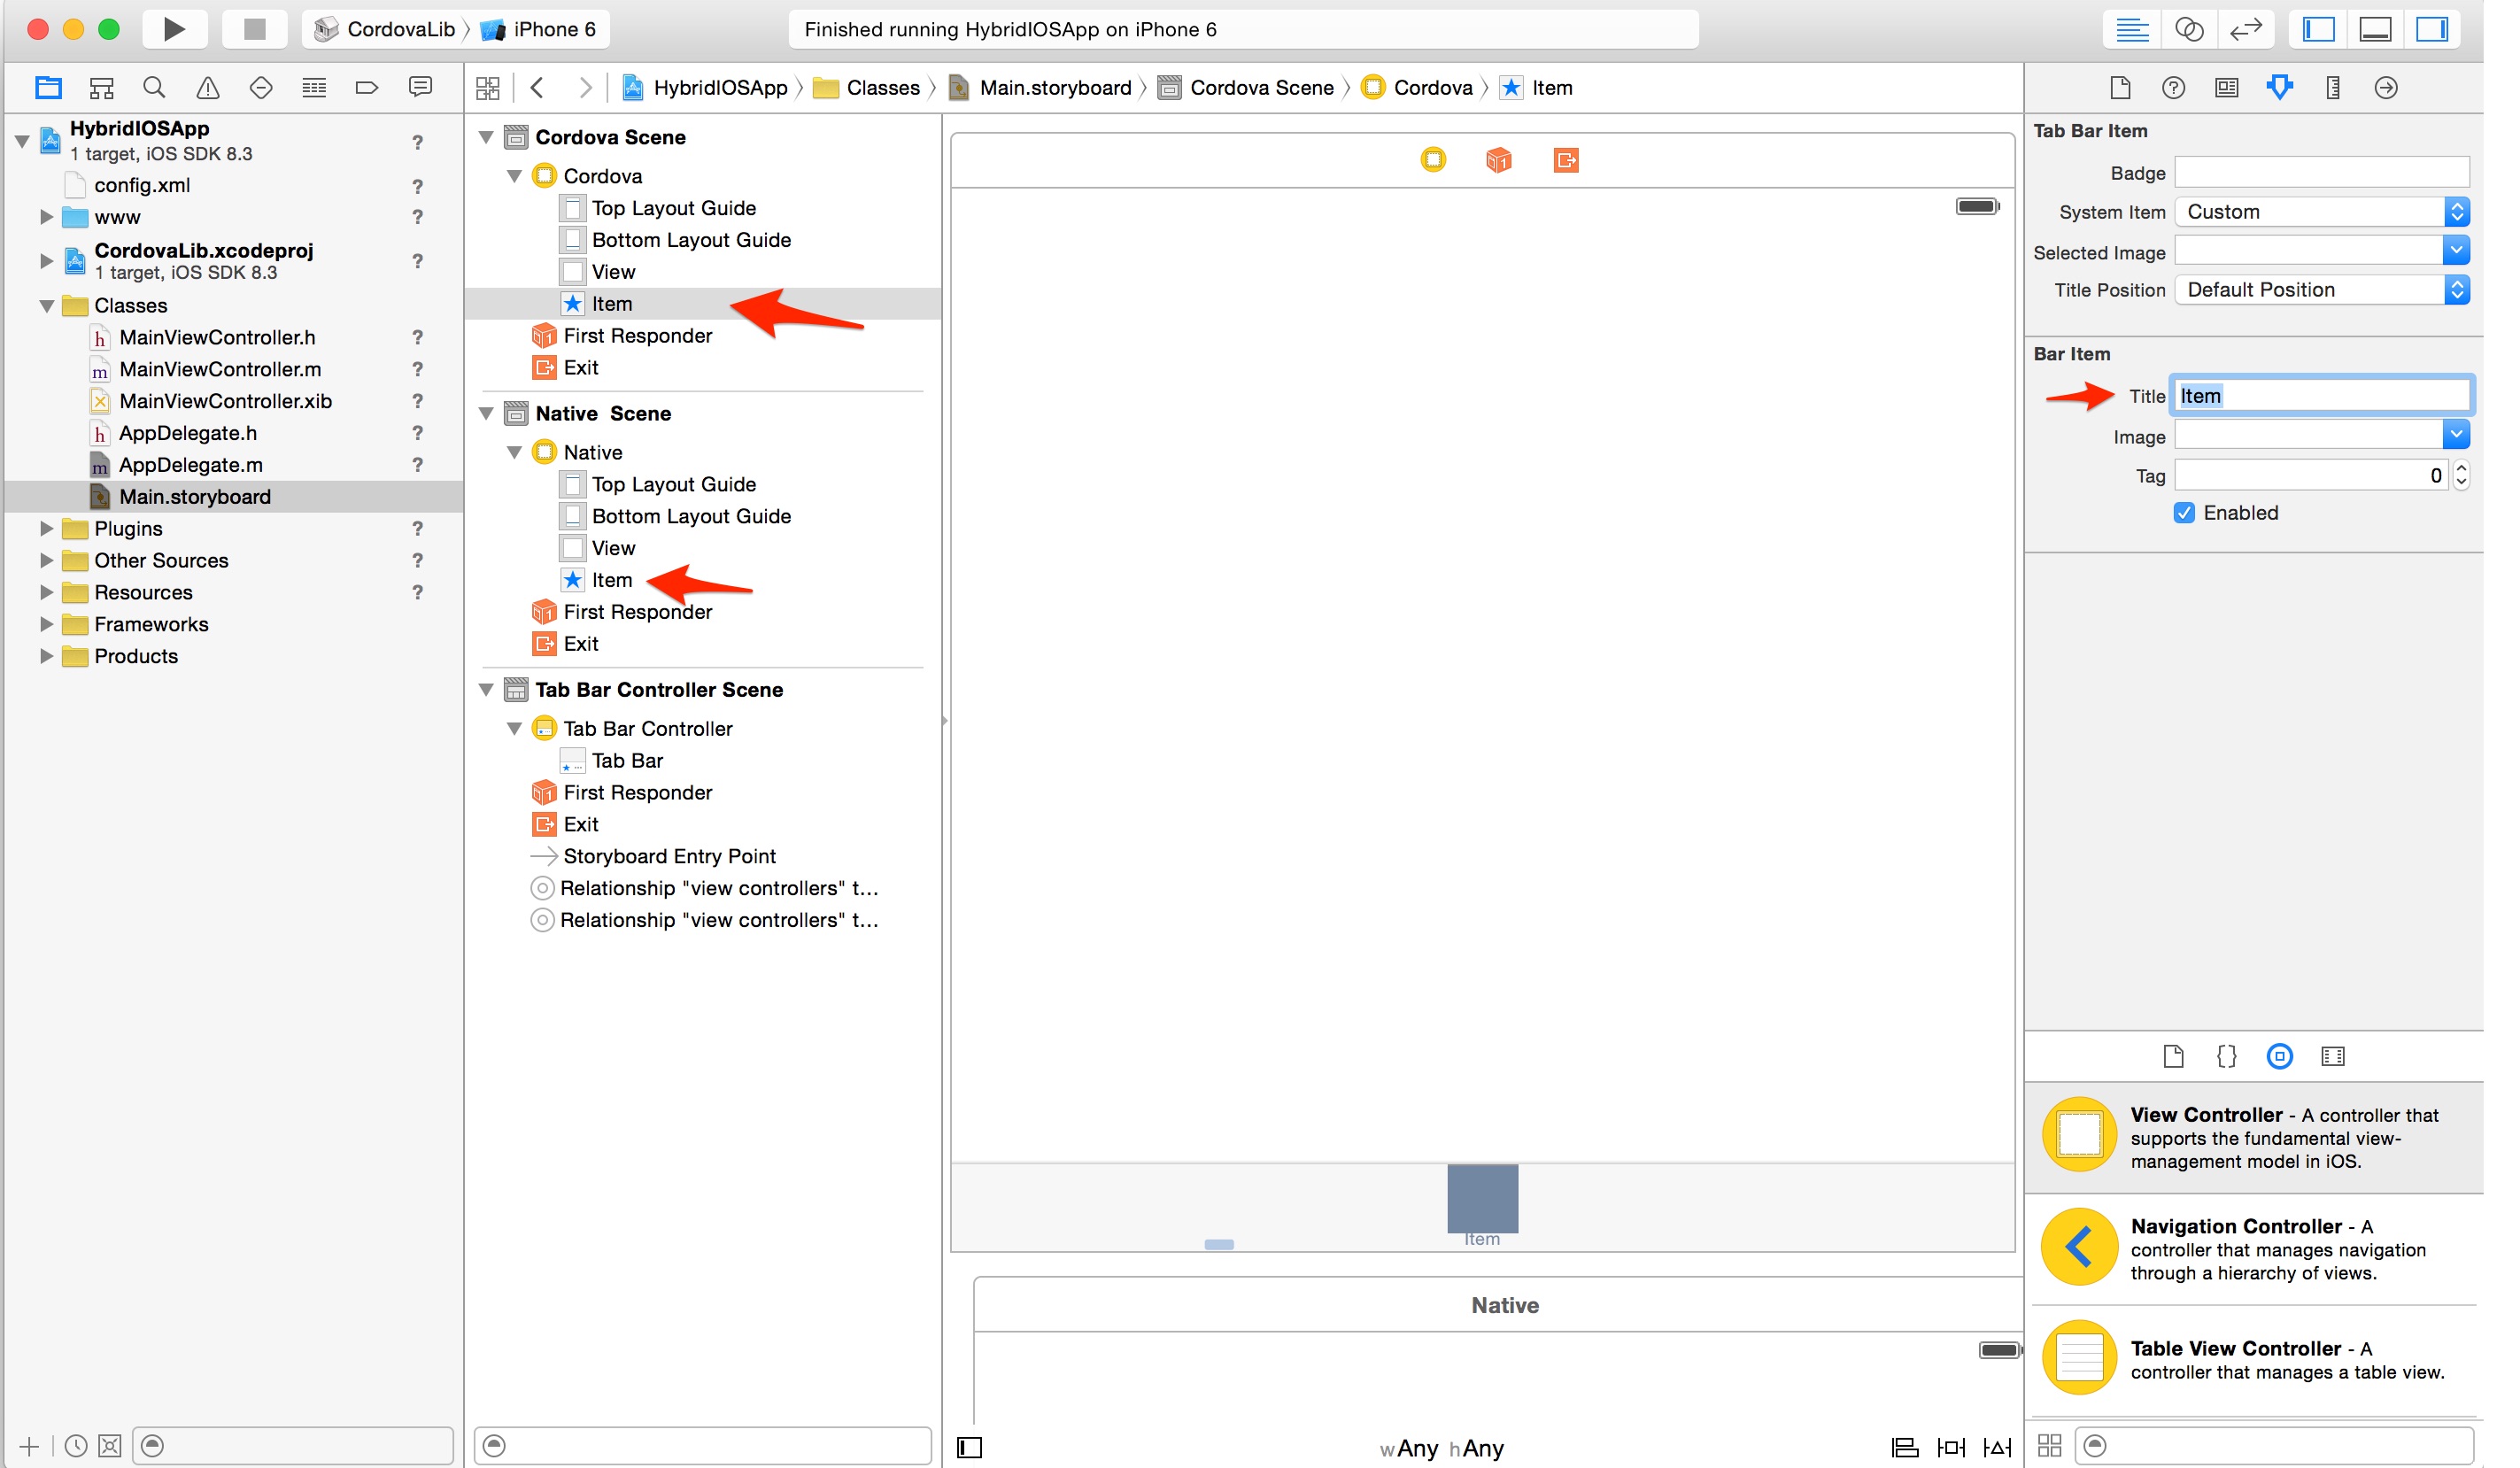Collapse the Classes folder
Viewport: 2520px width, 1468px height.
pyautogui.click(x=45, y=305)
